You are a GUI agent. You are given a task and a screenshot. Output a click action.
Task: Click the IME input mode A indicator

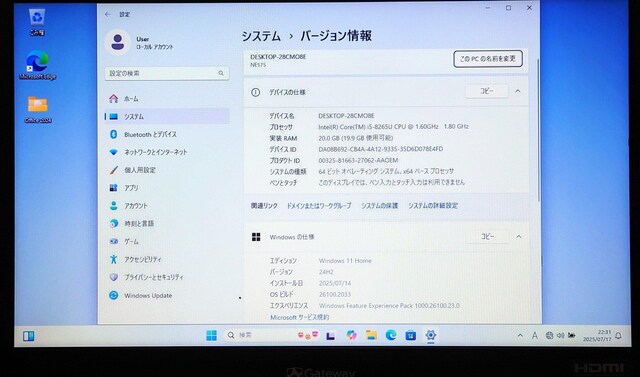tap(534, 336)
